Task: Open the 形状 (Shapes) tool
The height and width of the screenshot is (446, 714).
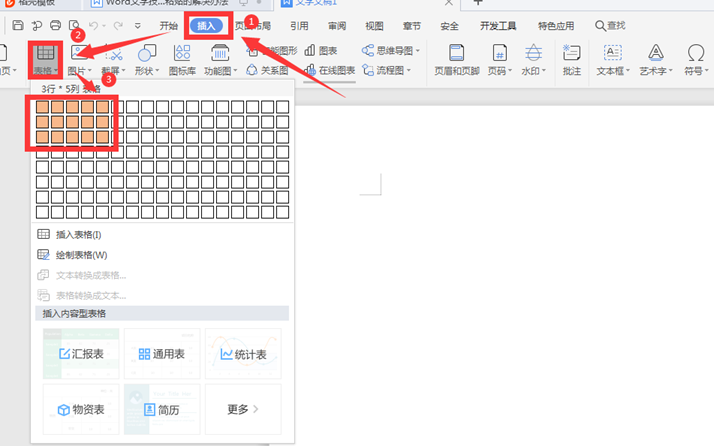Action: 147,59
